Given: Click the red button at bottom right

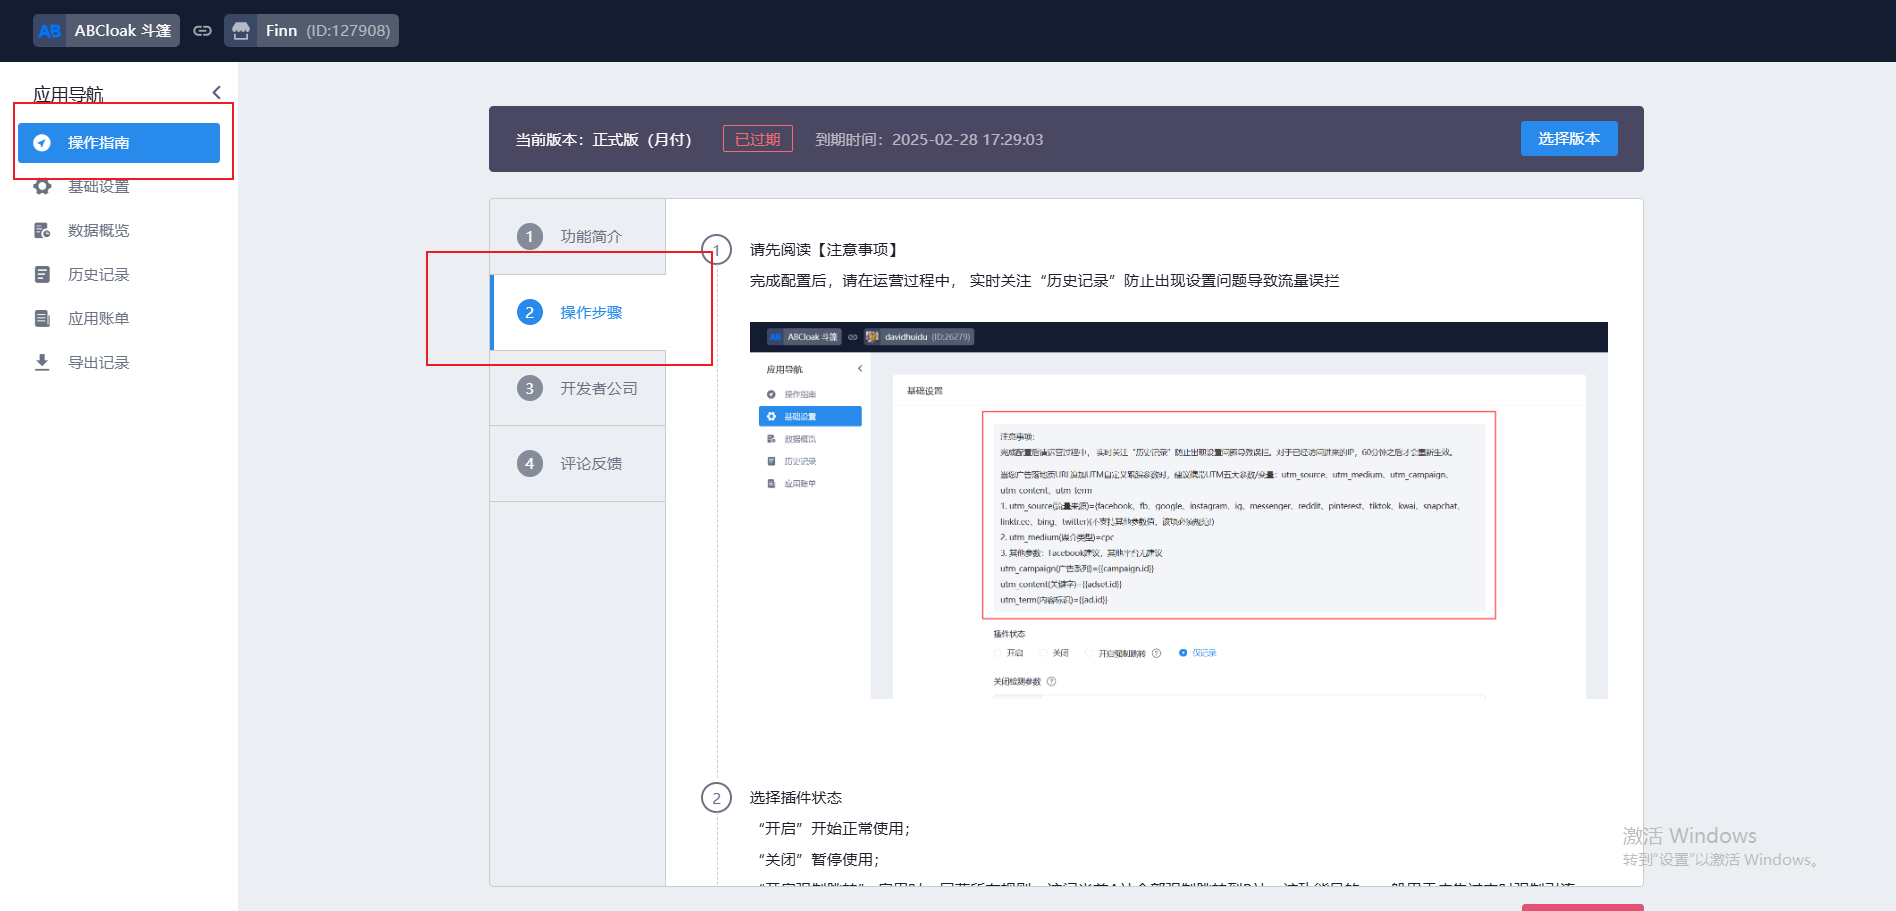Looking at the screenshot, I should [x=1583, y=907].
